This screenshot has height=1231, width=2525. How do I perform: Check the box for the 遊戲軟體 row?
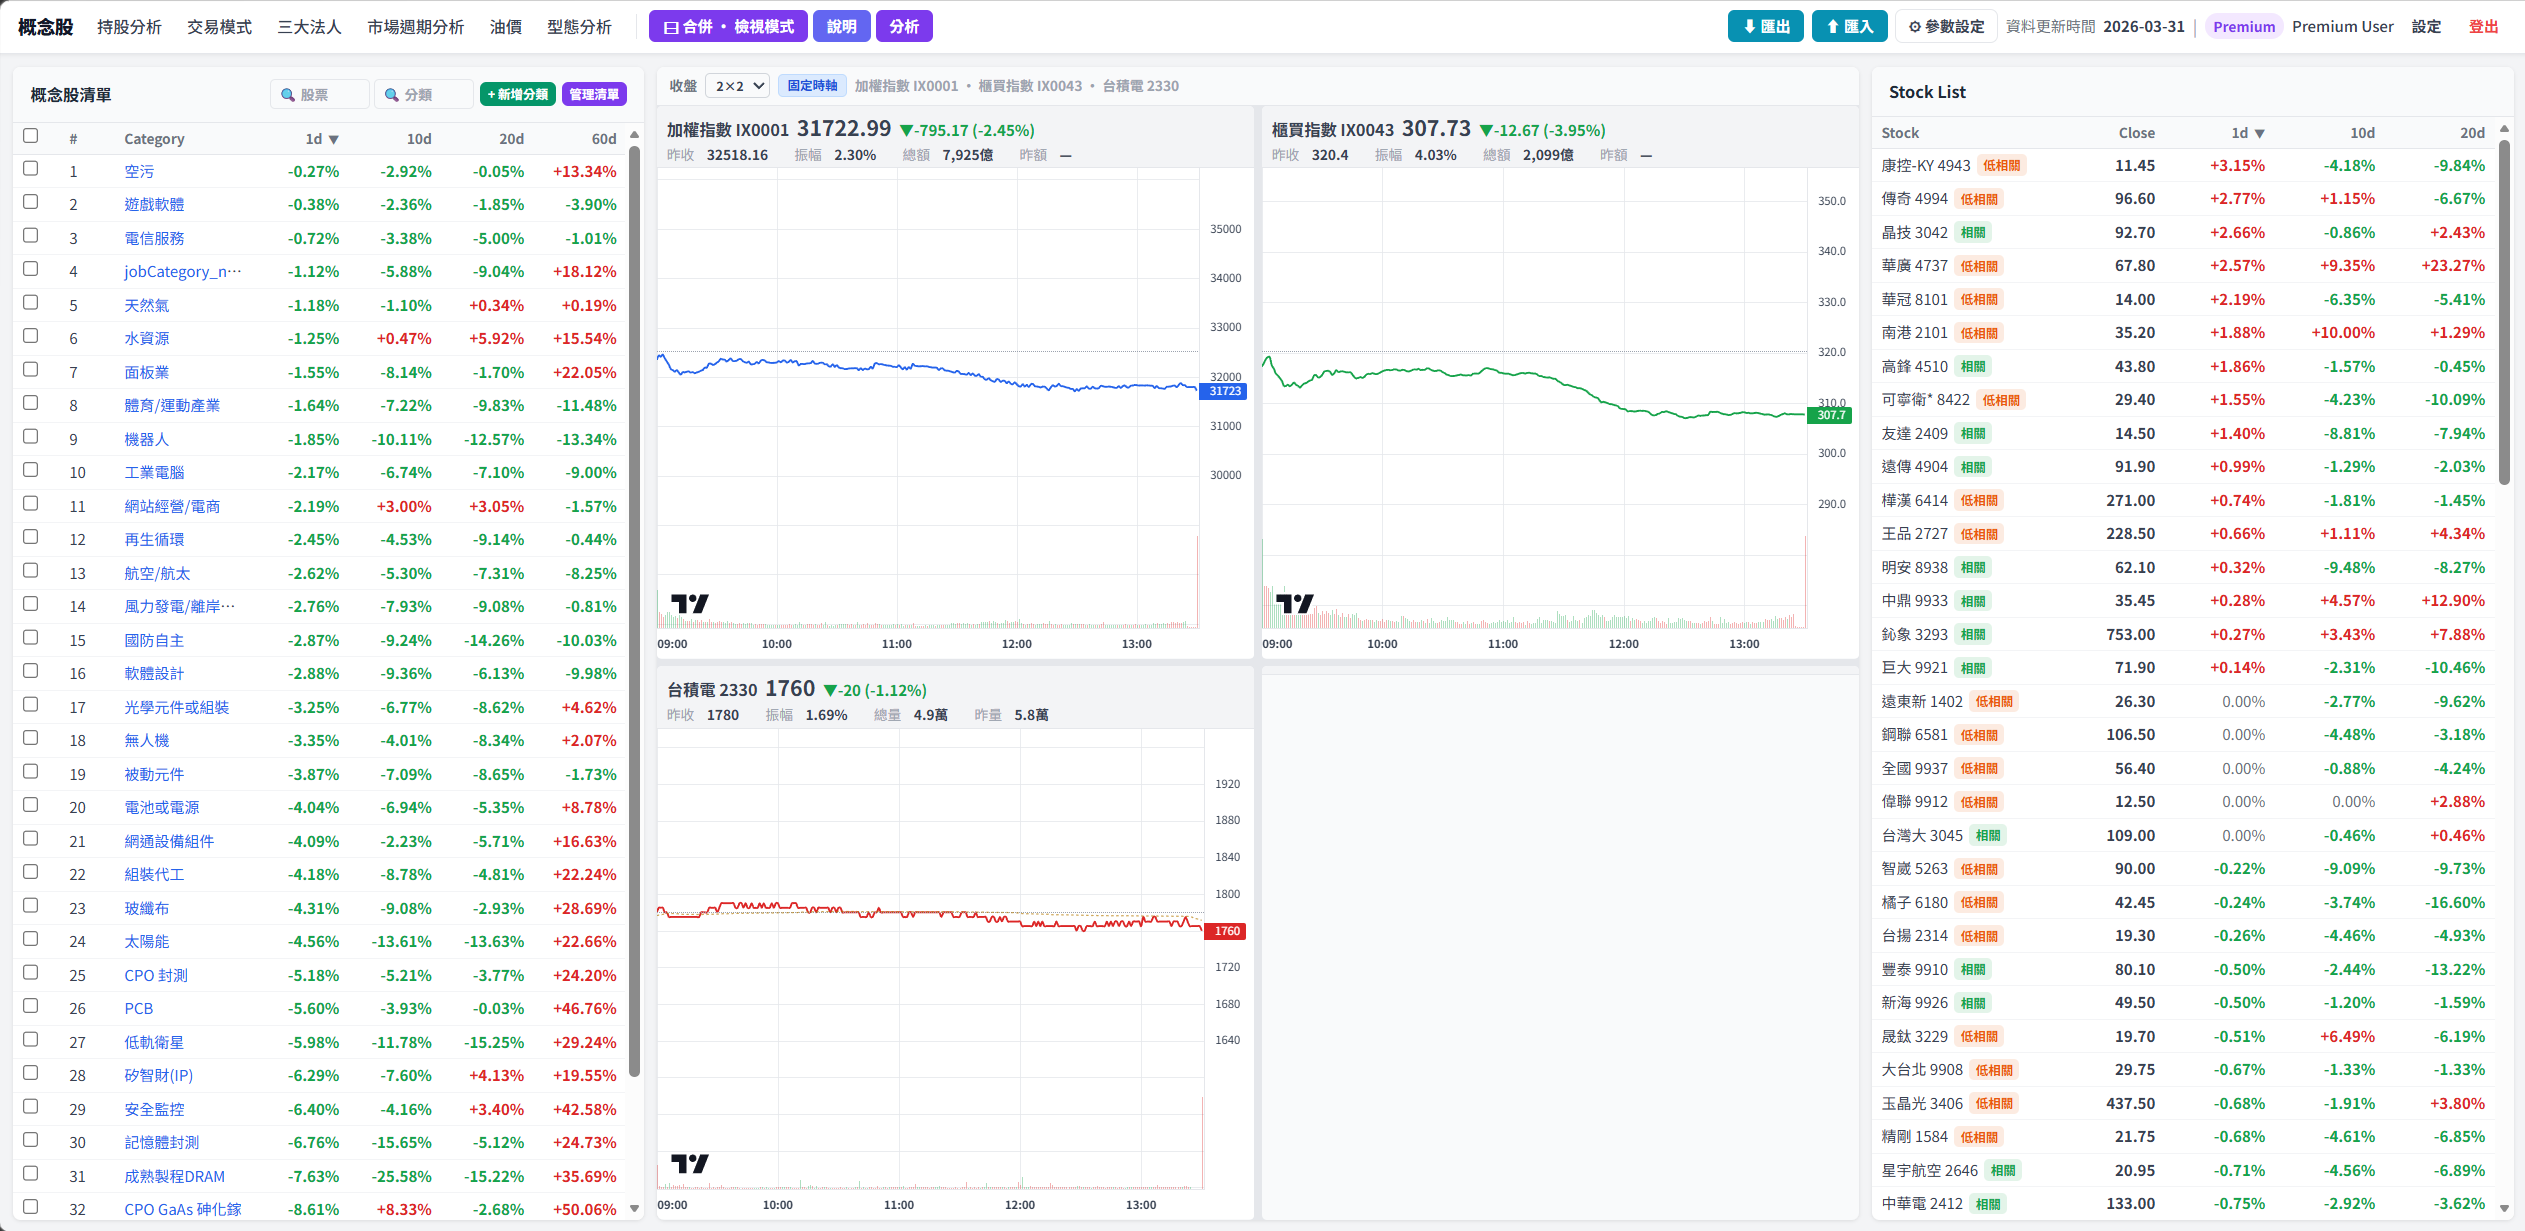click(31, 202)
